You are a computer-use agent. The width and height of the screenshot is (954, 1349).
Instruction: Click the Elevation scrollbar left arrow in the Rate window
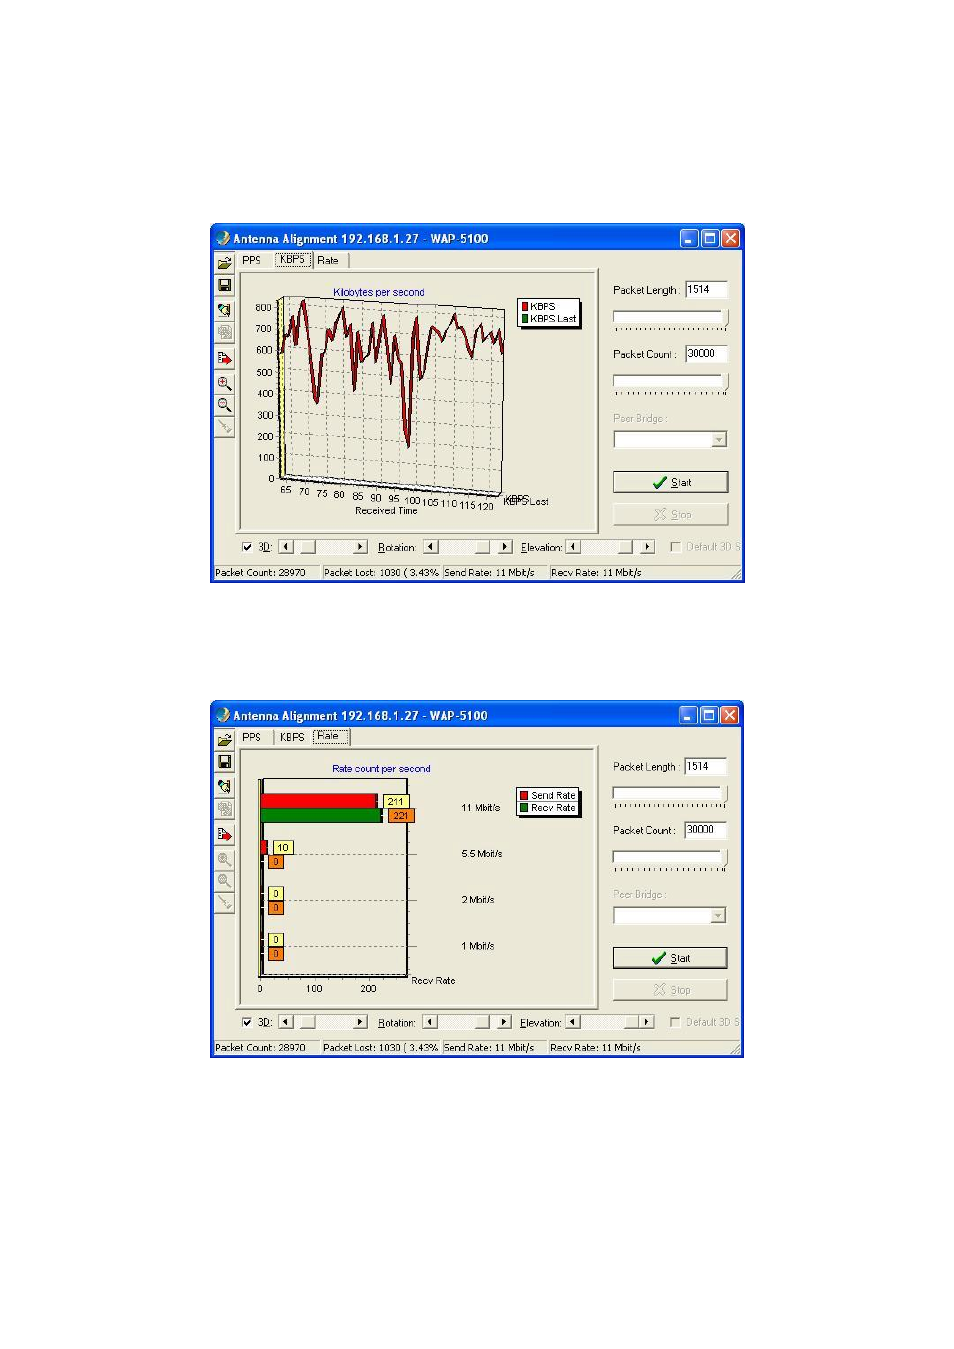pos(573,1023)
